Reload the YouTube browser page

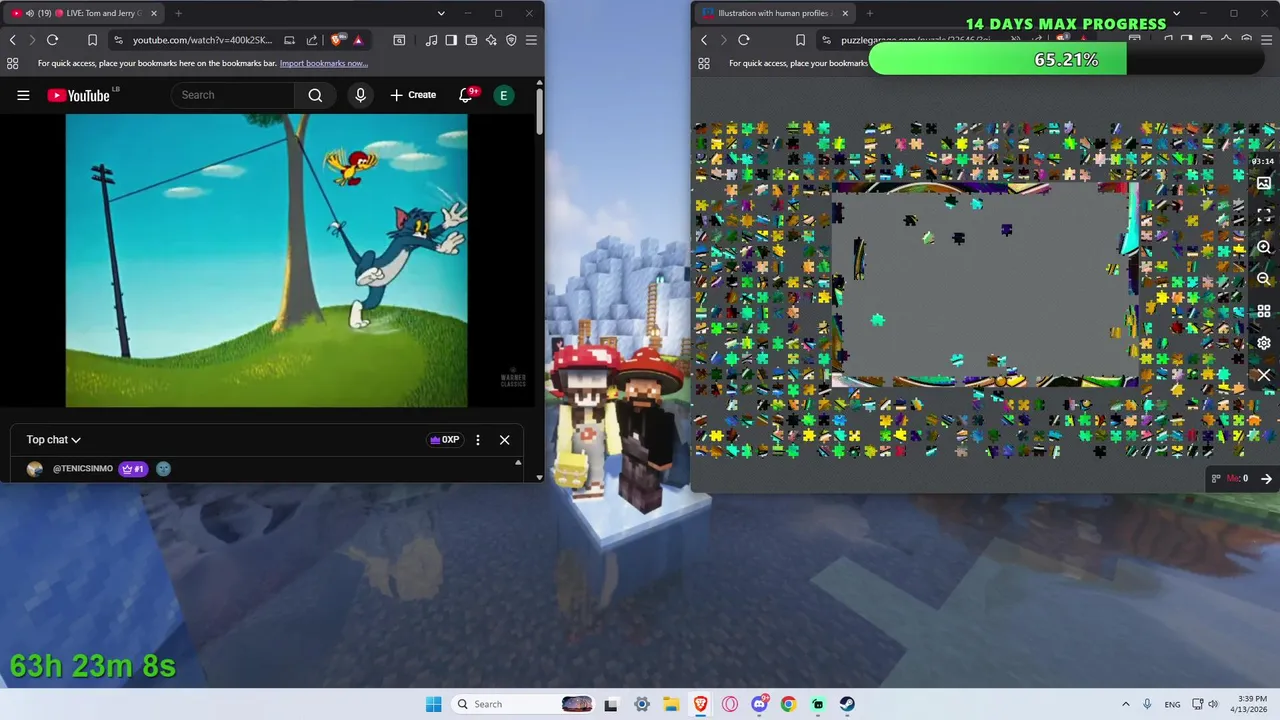tap(52, 40)
